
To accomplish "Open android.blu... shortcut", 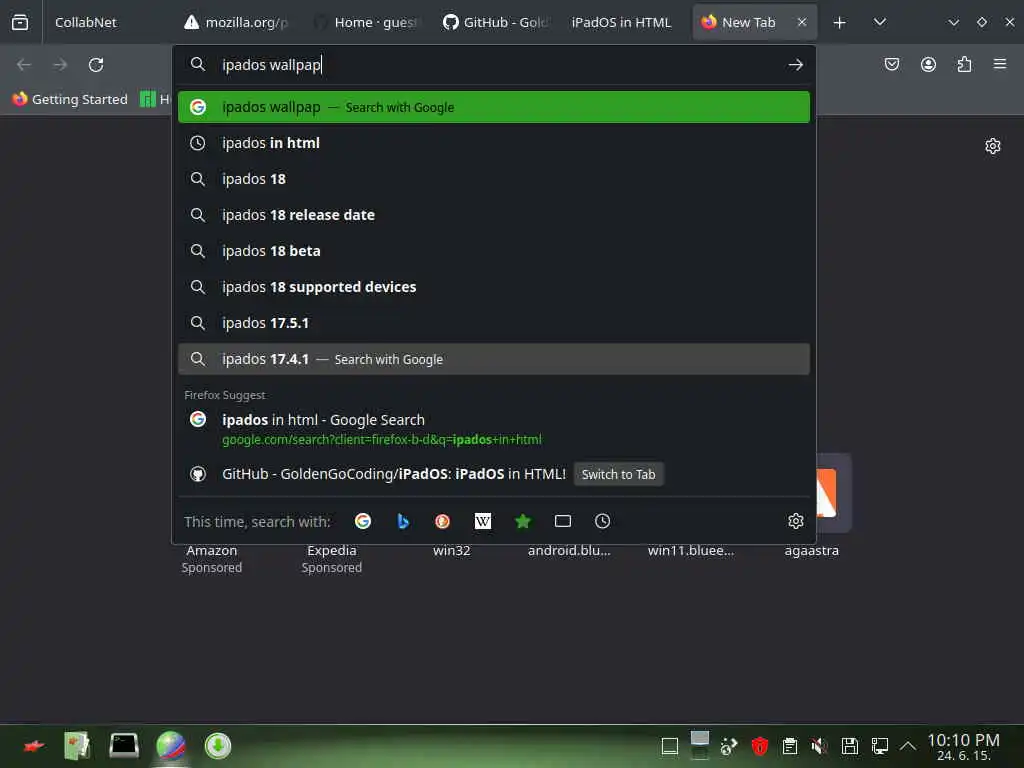I will pos(569,551).
